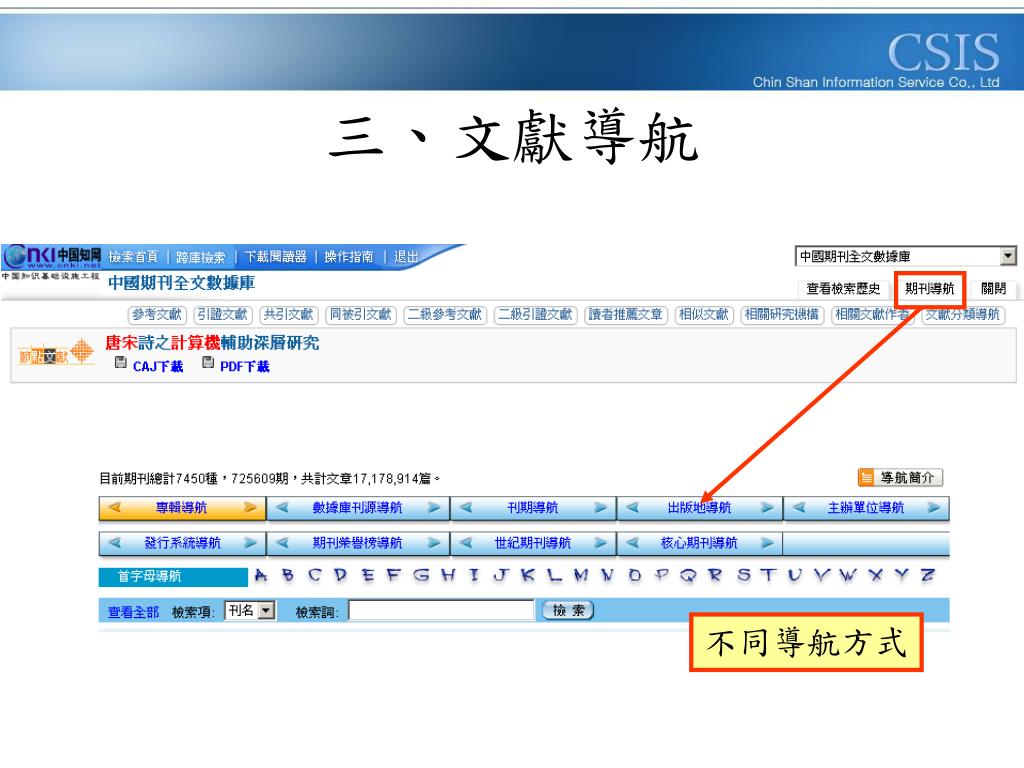The image size is (1024, 768).
Task: Click letter G in 首字母導航
Action: 421,576
